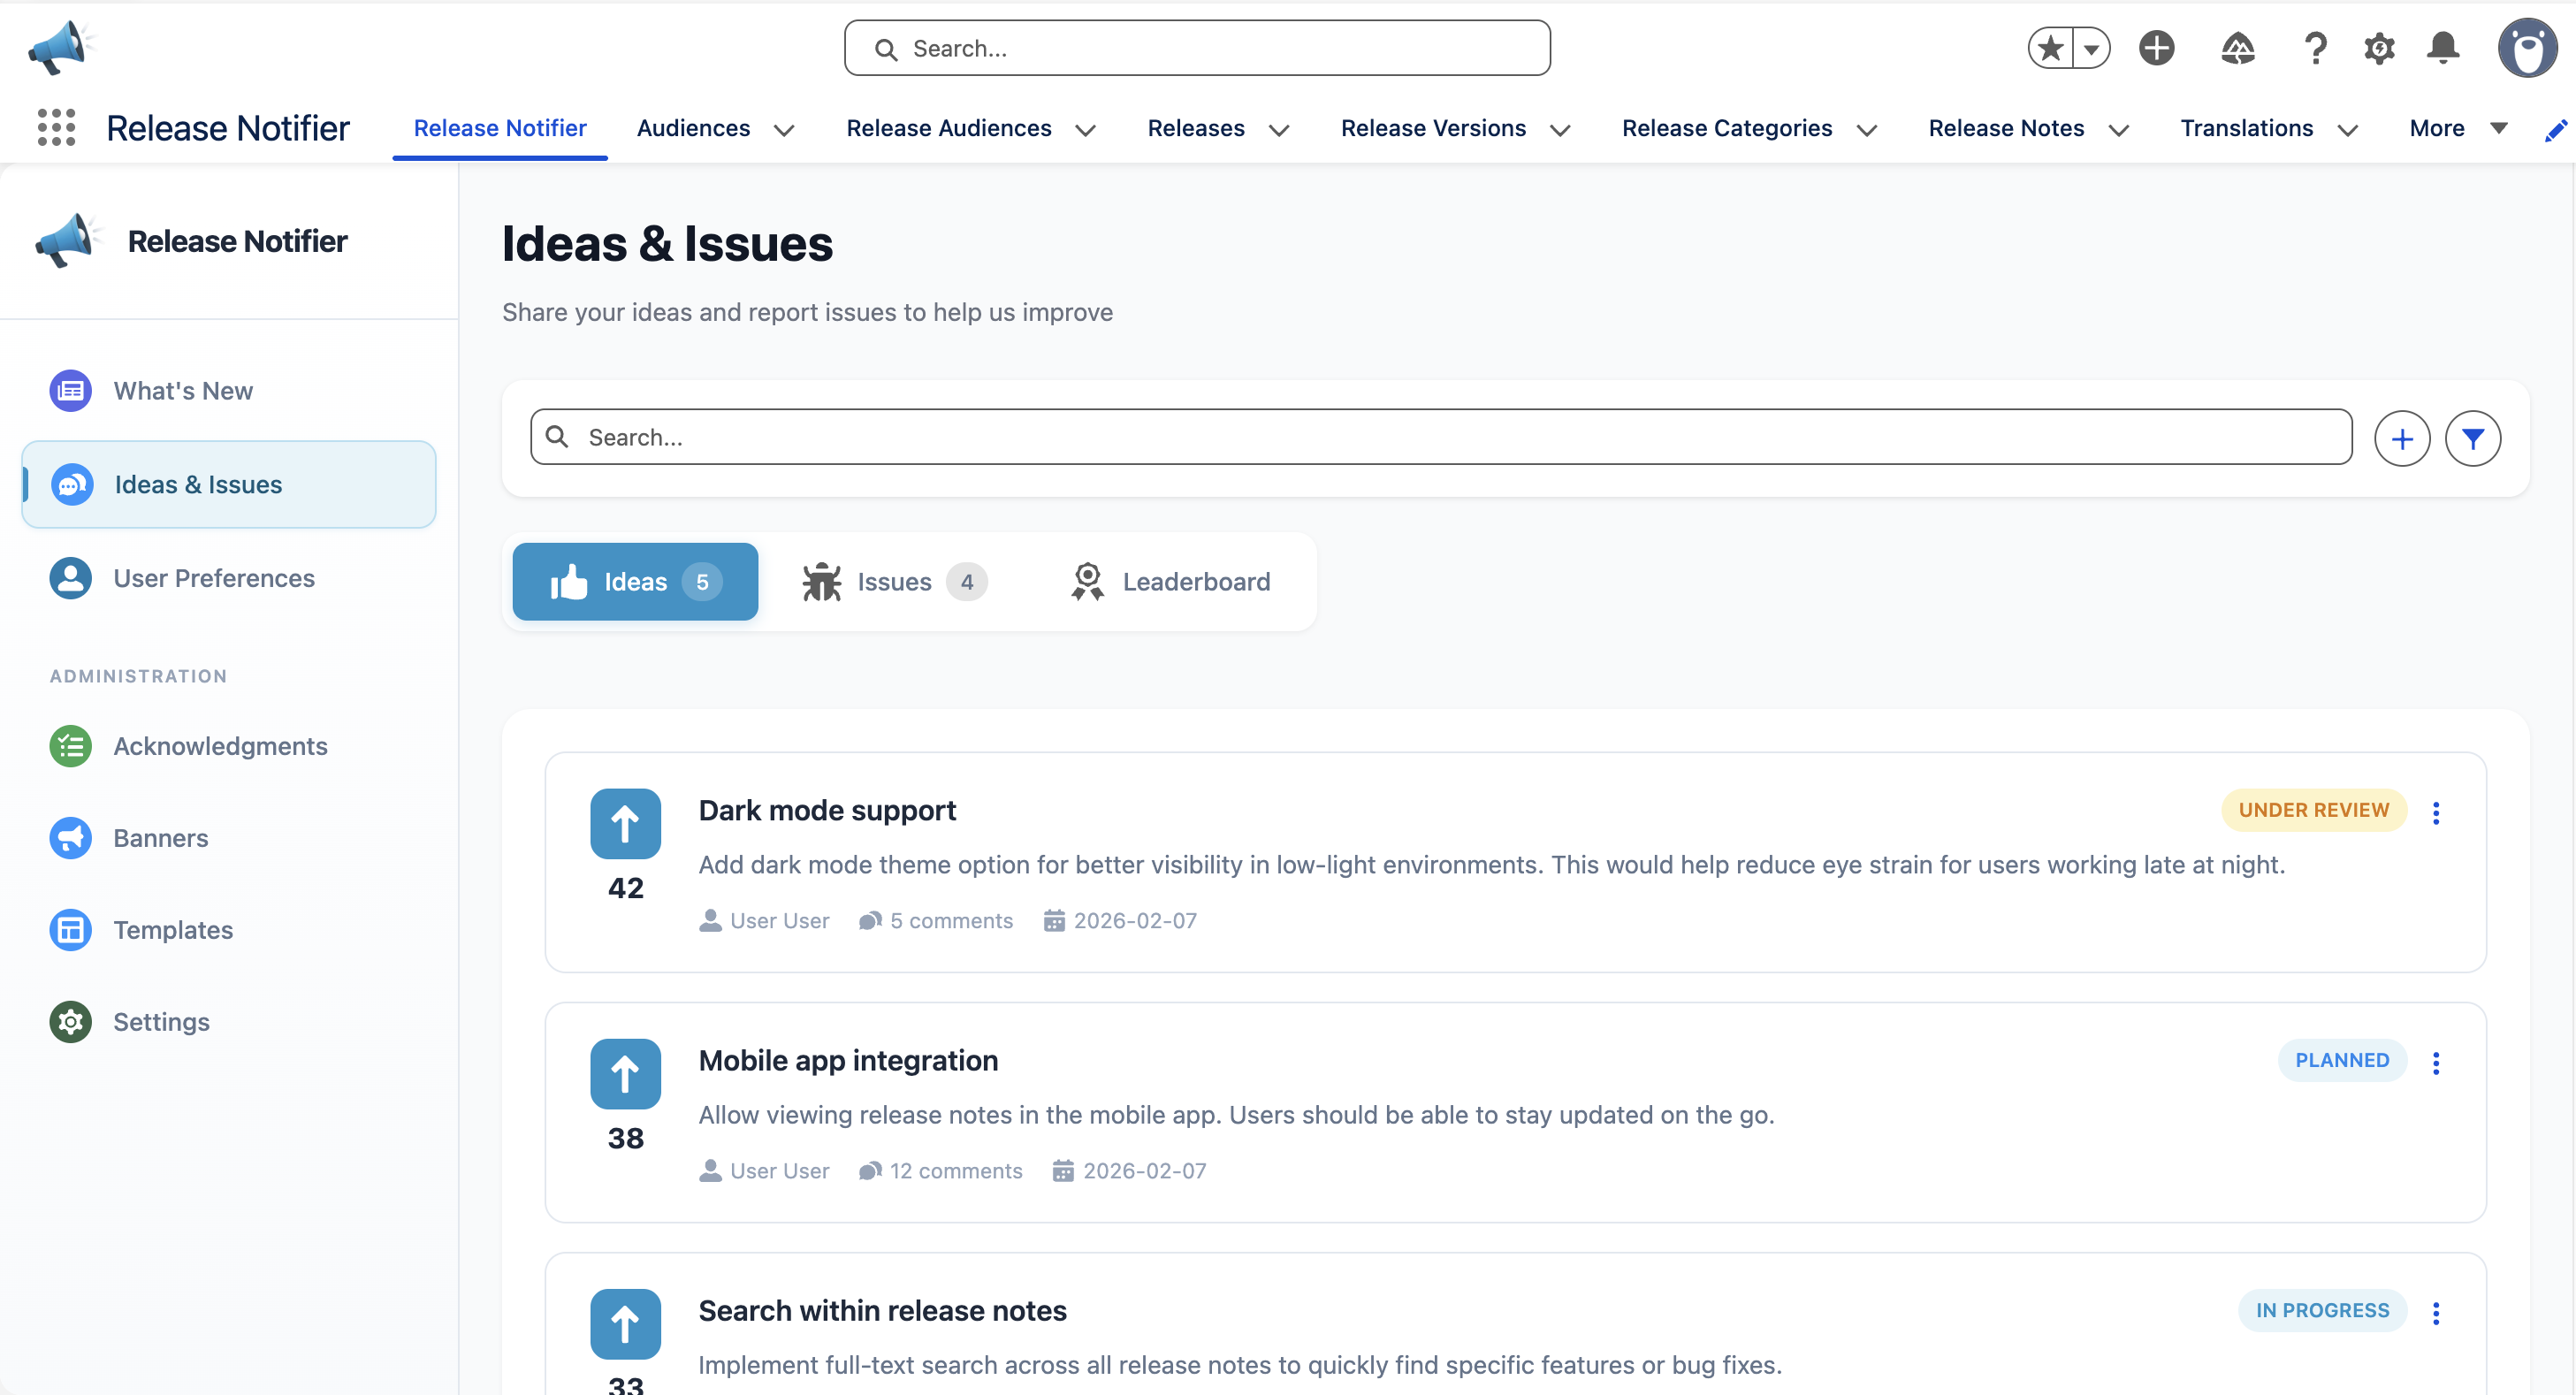Upvote the Dark mode support idea
This screenshot has width=2576, height=1395.
[625, 823]
